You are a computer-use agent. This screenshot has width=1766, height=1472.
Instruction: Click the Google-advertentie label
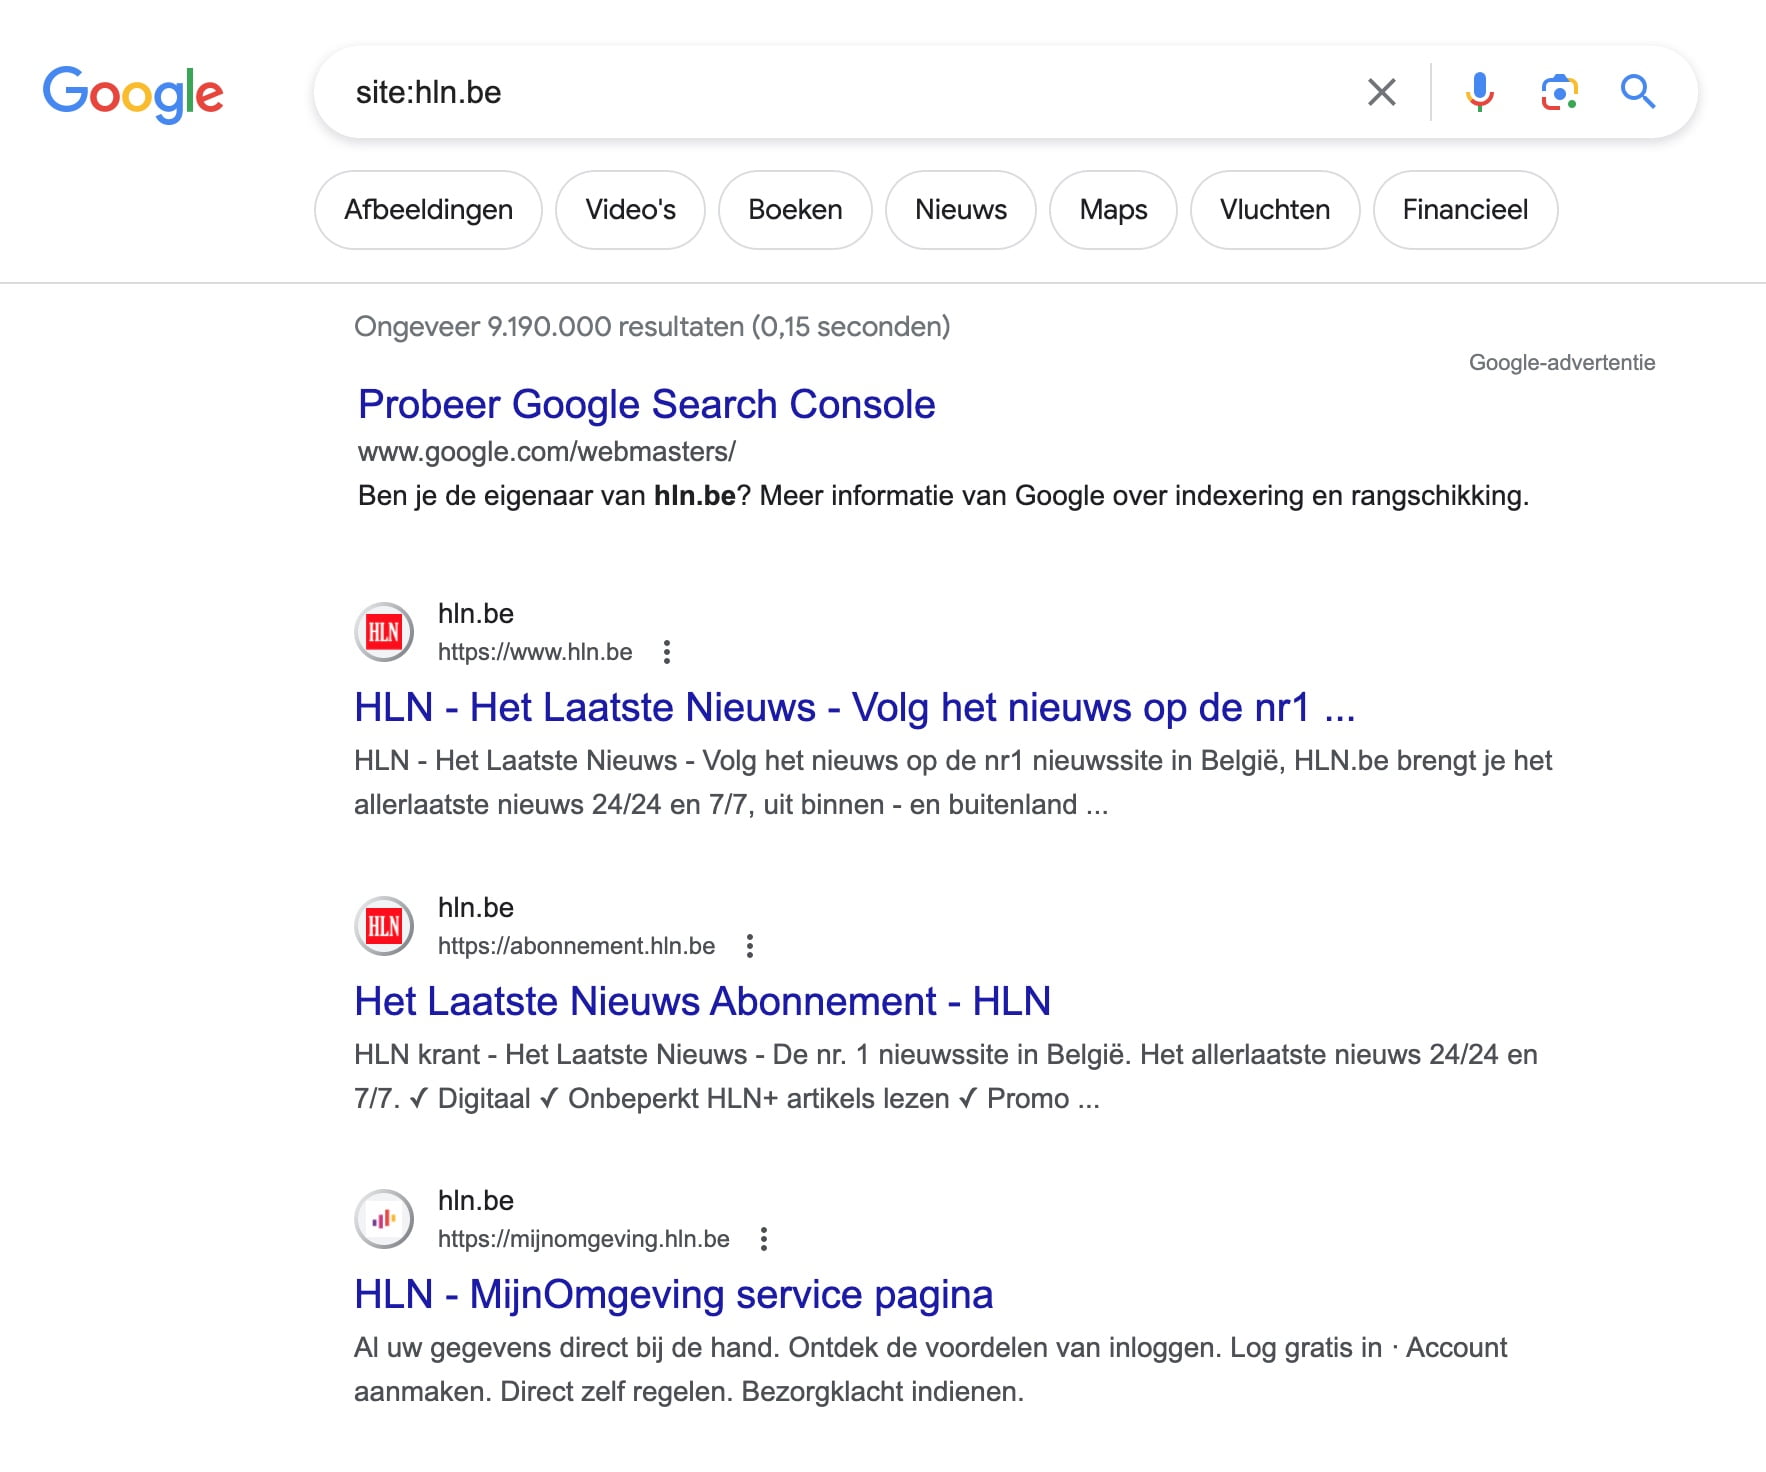(1561, 363)
